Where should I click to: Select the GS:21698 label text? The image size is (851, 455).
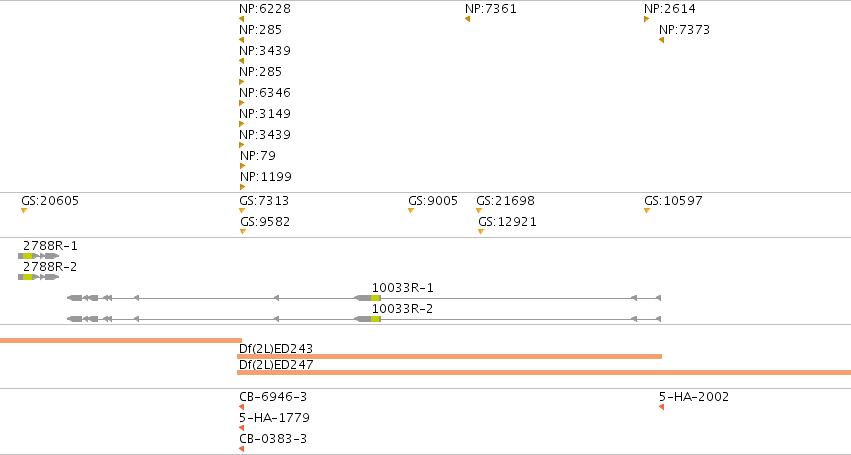point(505,201)
